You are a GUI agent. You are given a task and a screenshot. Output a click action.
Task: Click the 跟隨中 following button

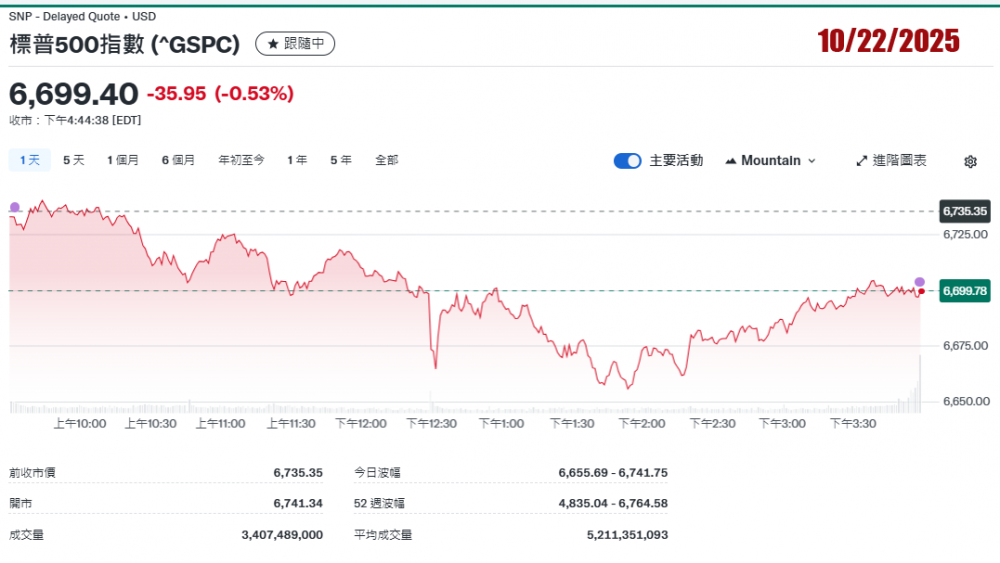click(x=295, y=44)
